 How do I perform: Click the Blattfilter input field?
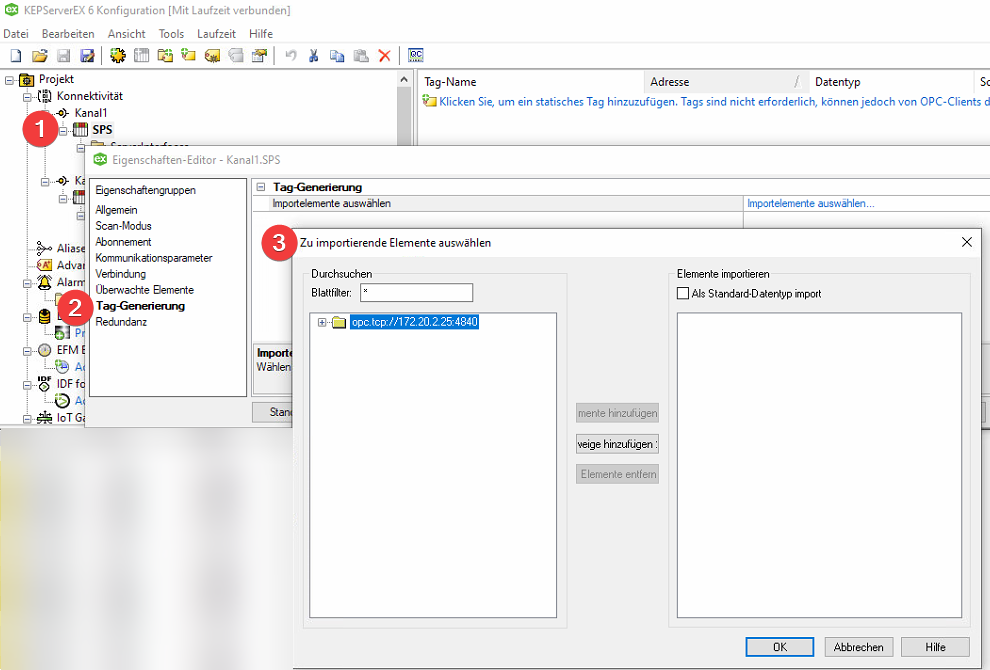click(417, 292)
